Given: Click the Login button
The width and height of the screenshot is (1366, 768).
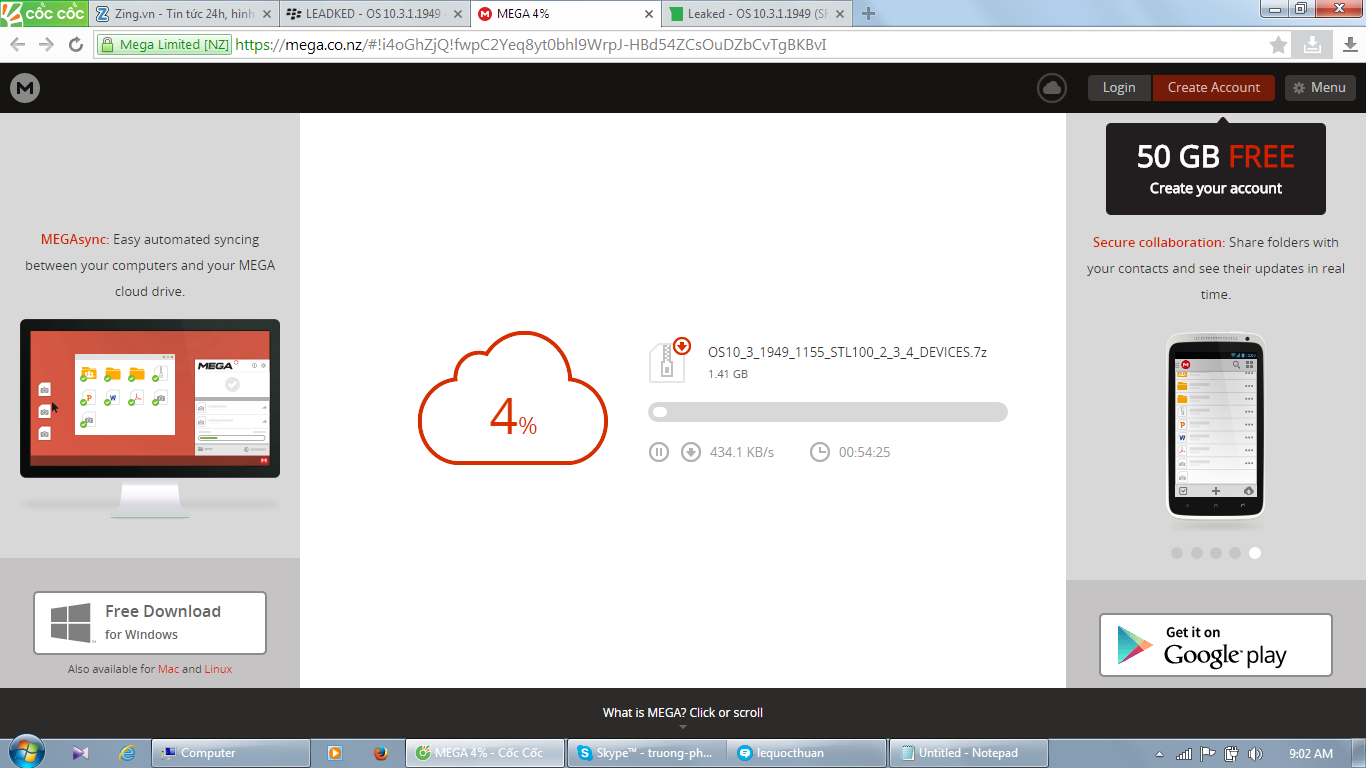Looking at the screenshot, I should click(x=1118, y=88).
